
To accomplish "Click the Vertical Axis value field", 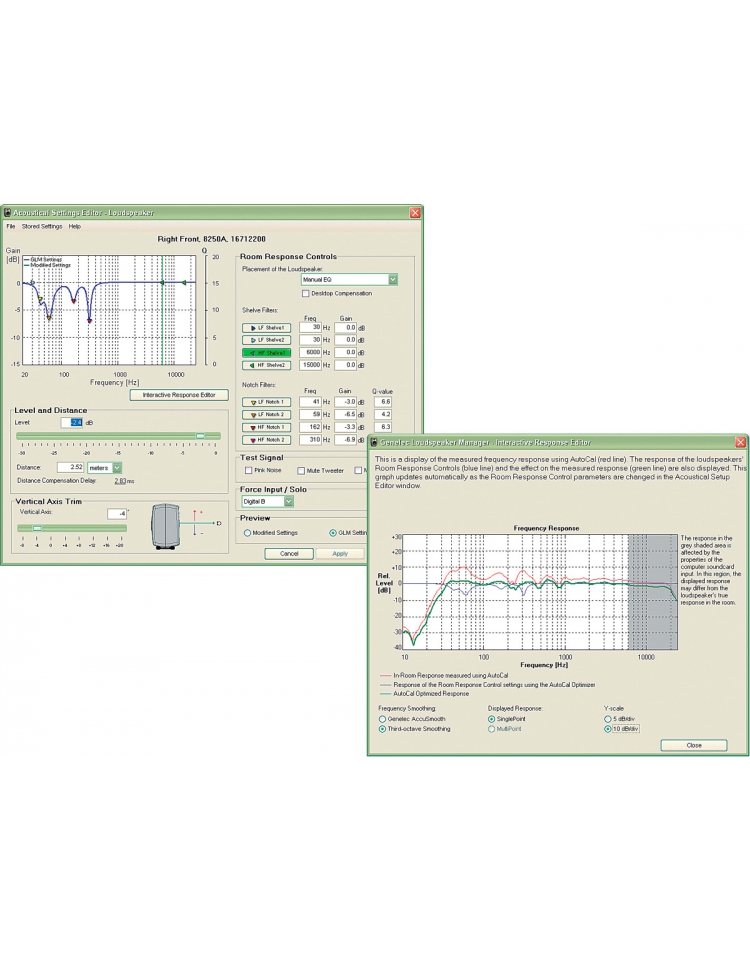I will [x=117, y=514].
